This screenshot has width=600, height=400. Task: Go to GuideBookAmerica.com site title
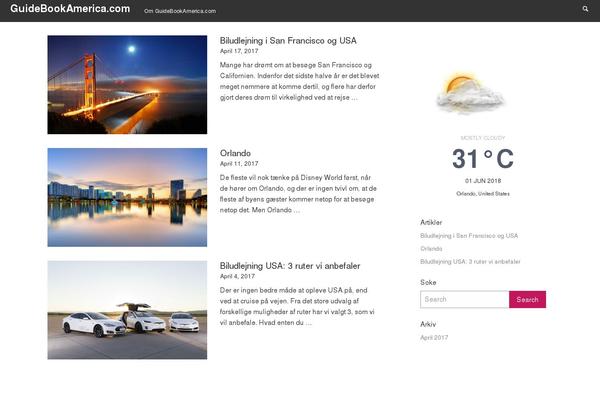70,9
